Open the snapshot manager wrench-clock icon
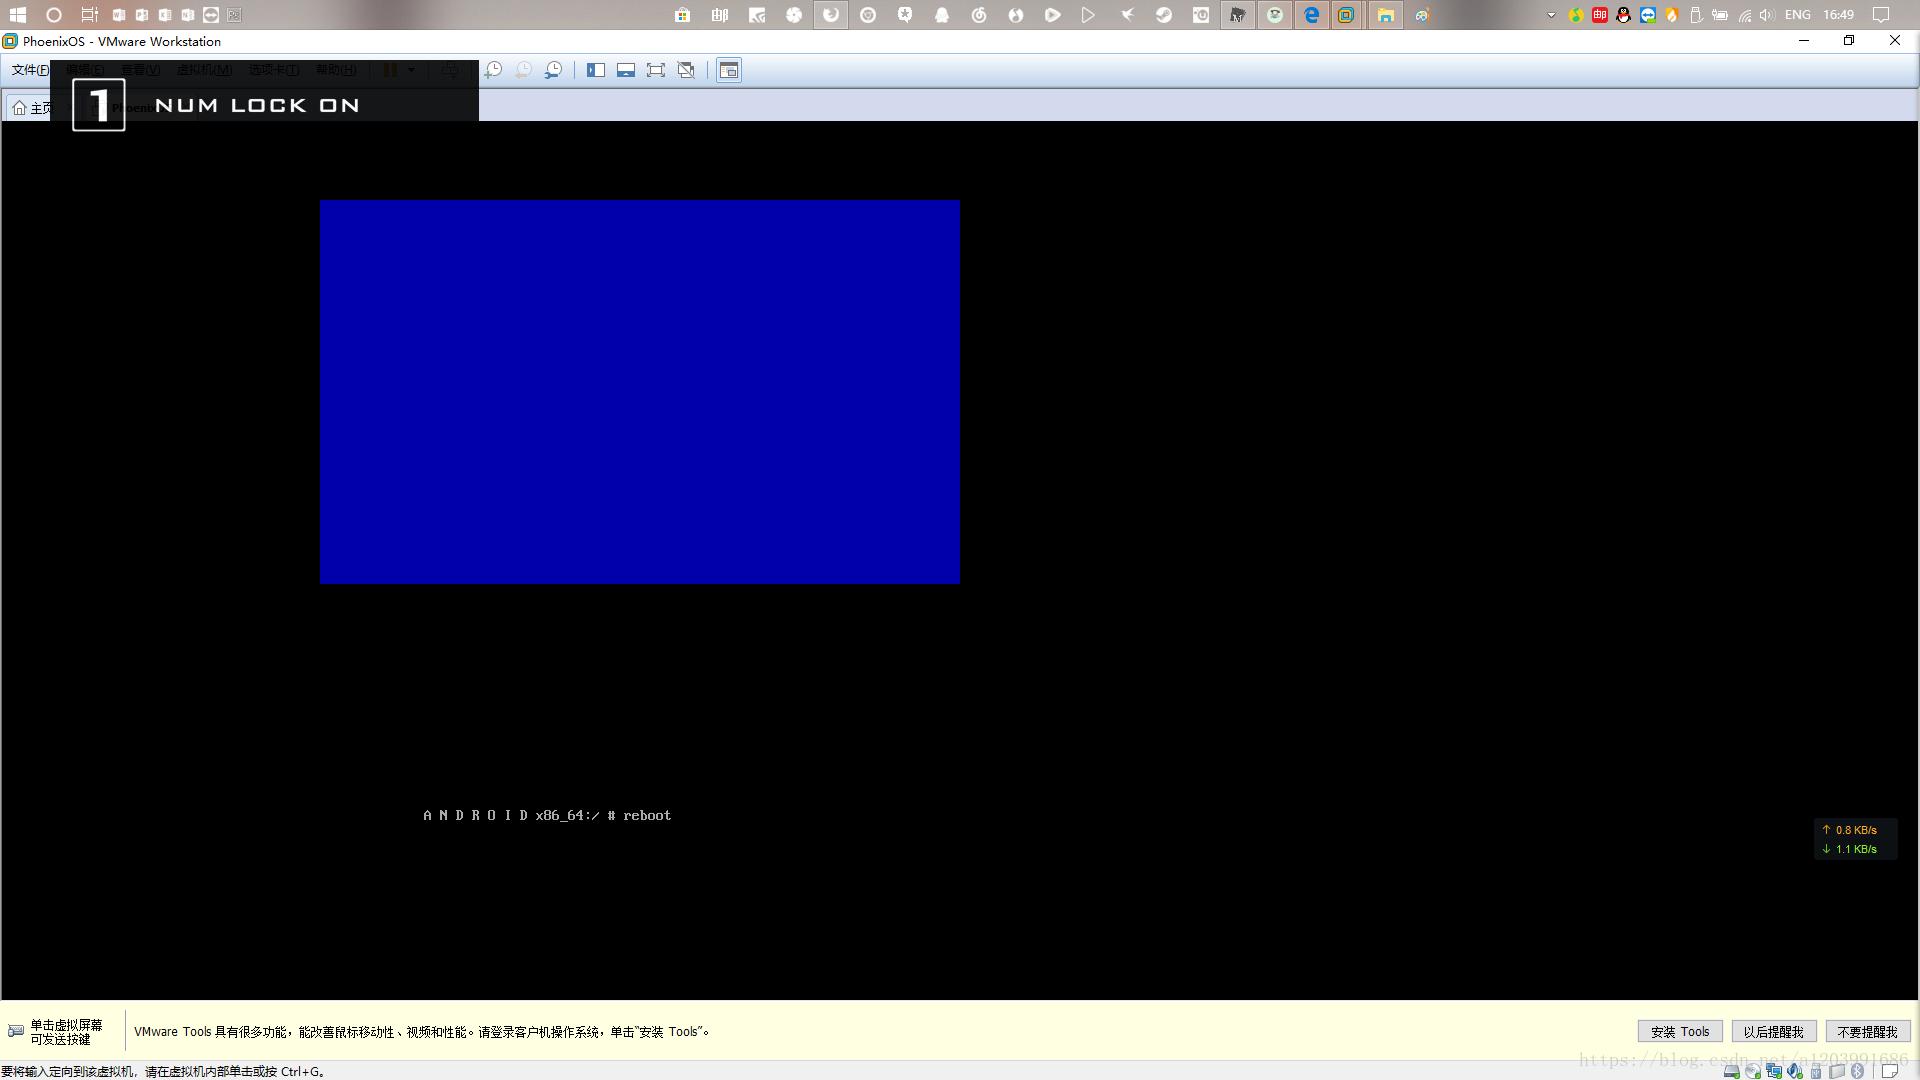 [553, 70]
